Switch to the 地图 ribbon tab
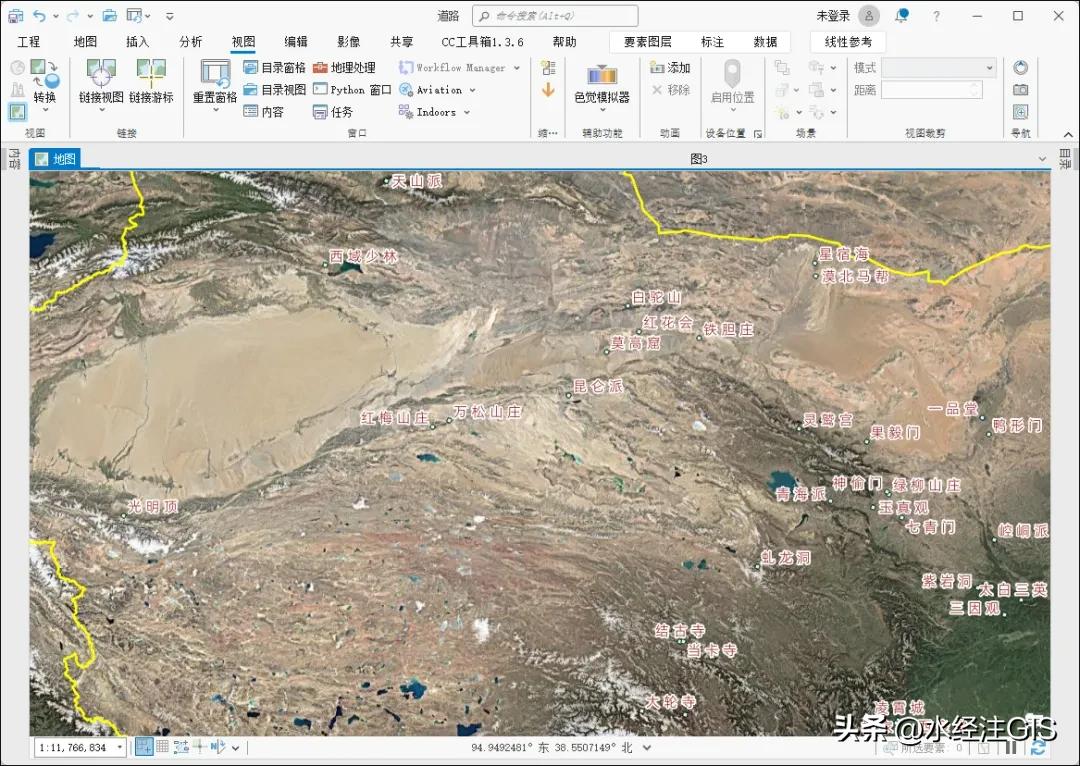The height and width of the screenshot is (766, 1080). click(84, 42)
